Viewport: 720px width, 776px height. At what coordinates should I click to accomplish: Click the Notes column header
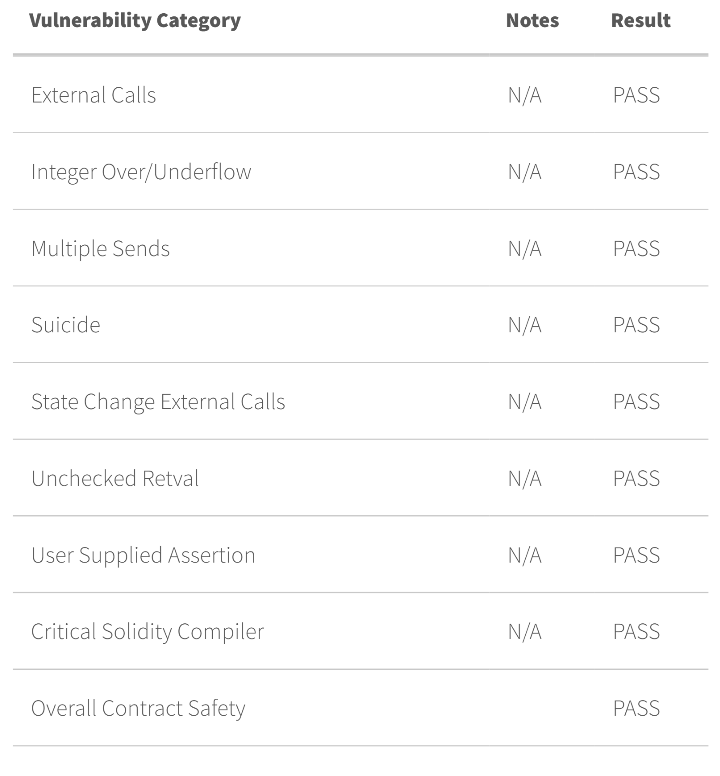click(x=532, y=20)
